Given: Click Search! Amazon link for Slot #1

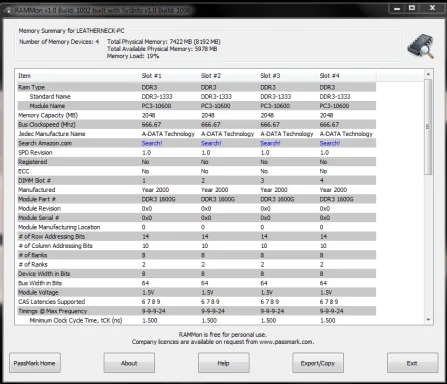Looking at the screenshot, I should click(152, 143).
